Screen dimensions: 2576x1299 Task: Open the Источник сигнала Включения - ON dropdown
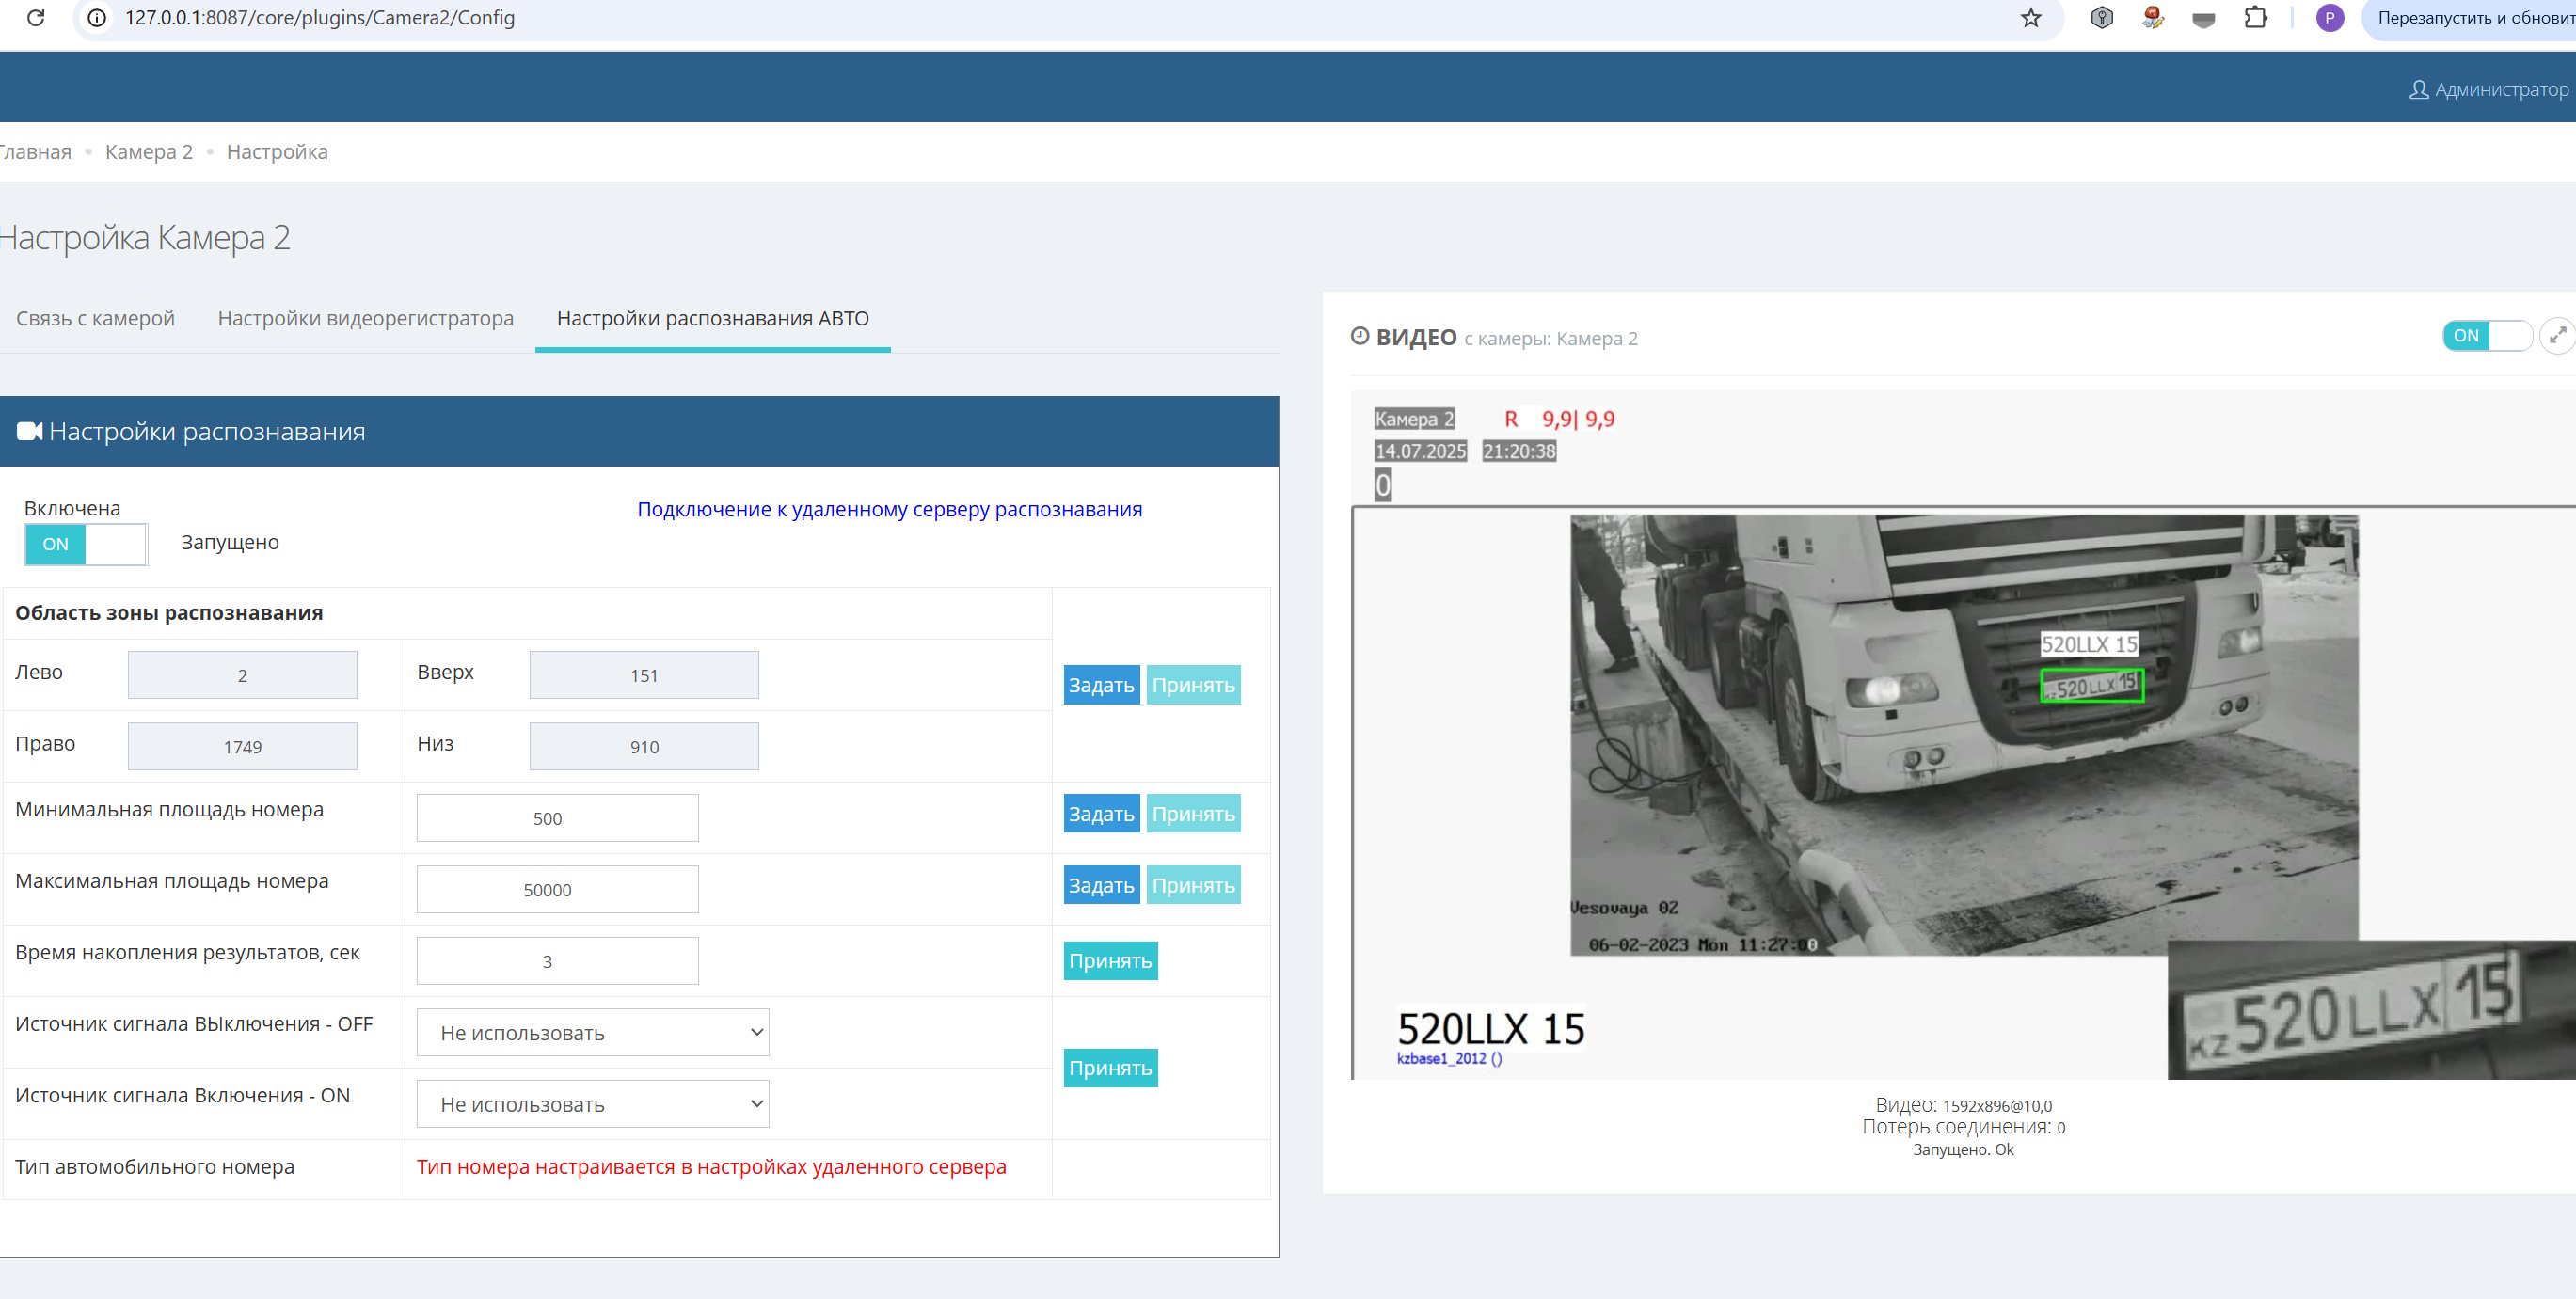592,1104
